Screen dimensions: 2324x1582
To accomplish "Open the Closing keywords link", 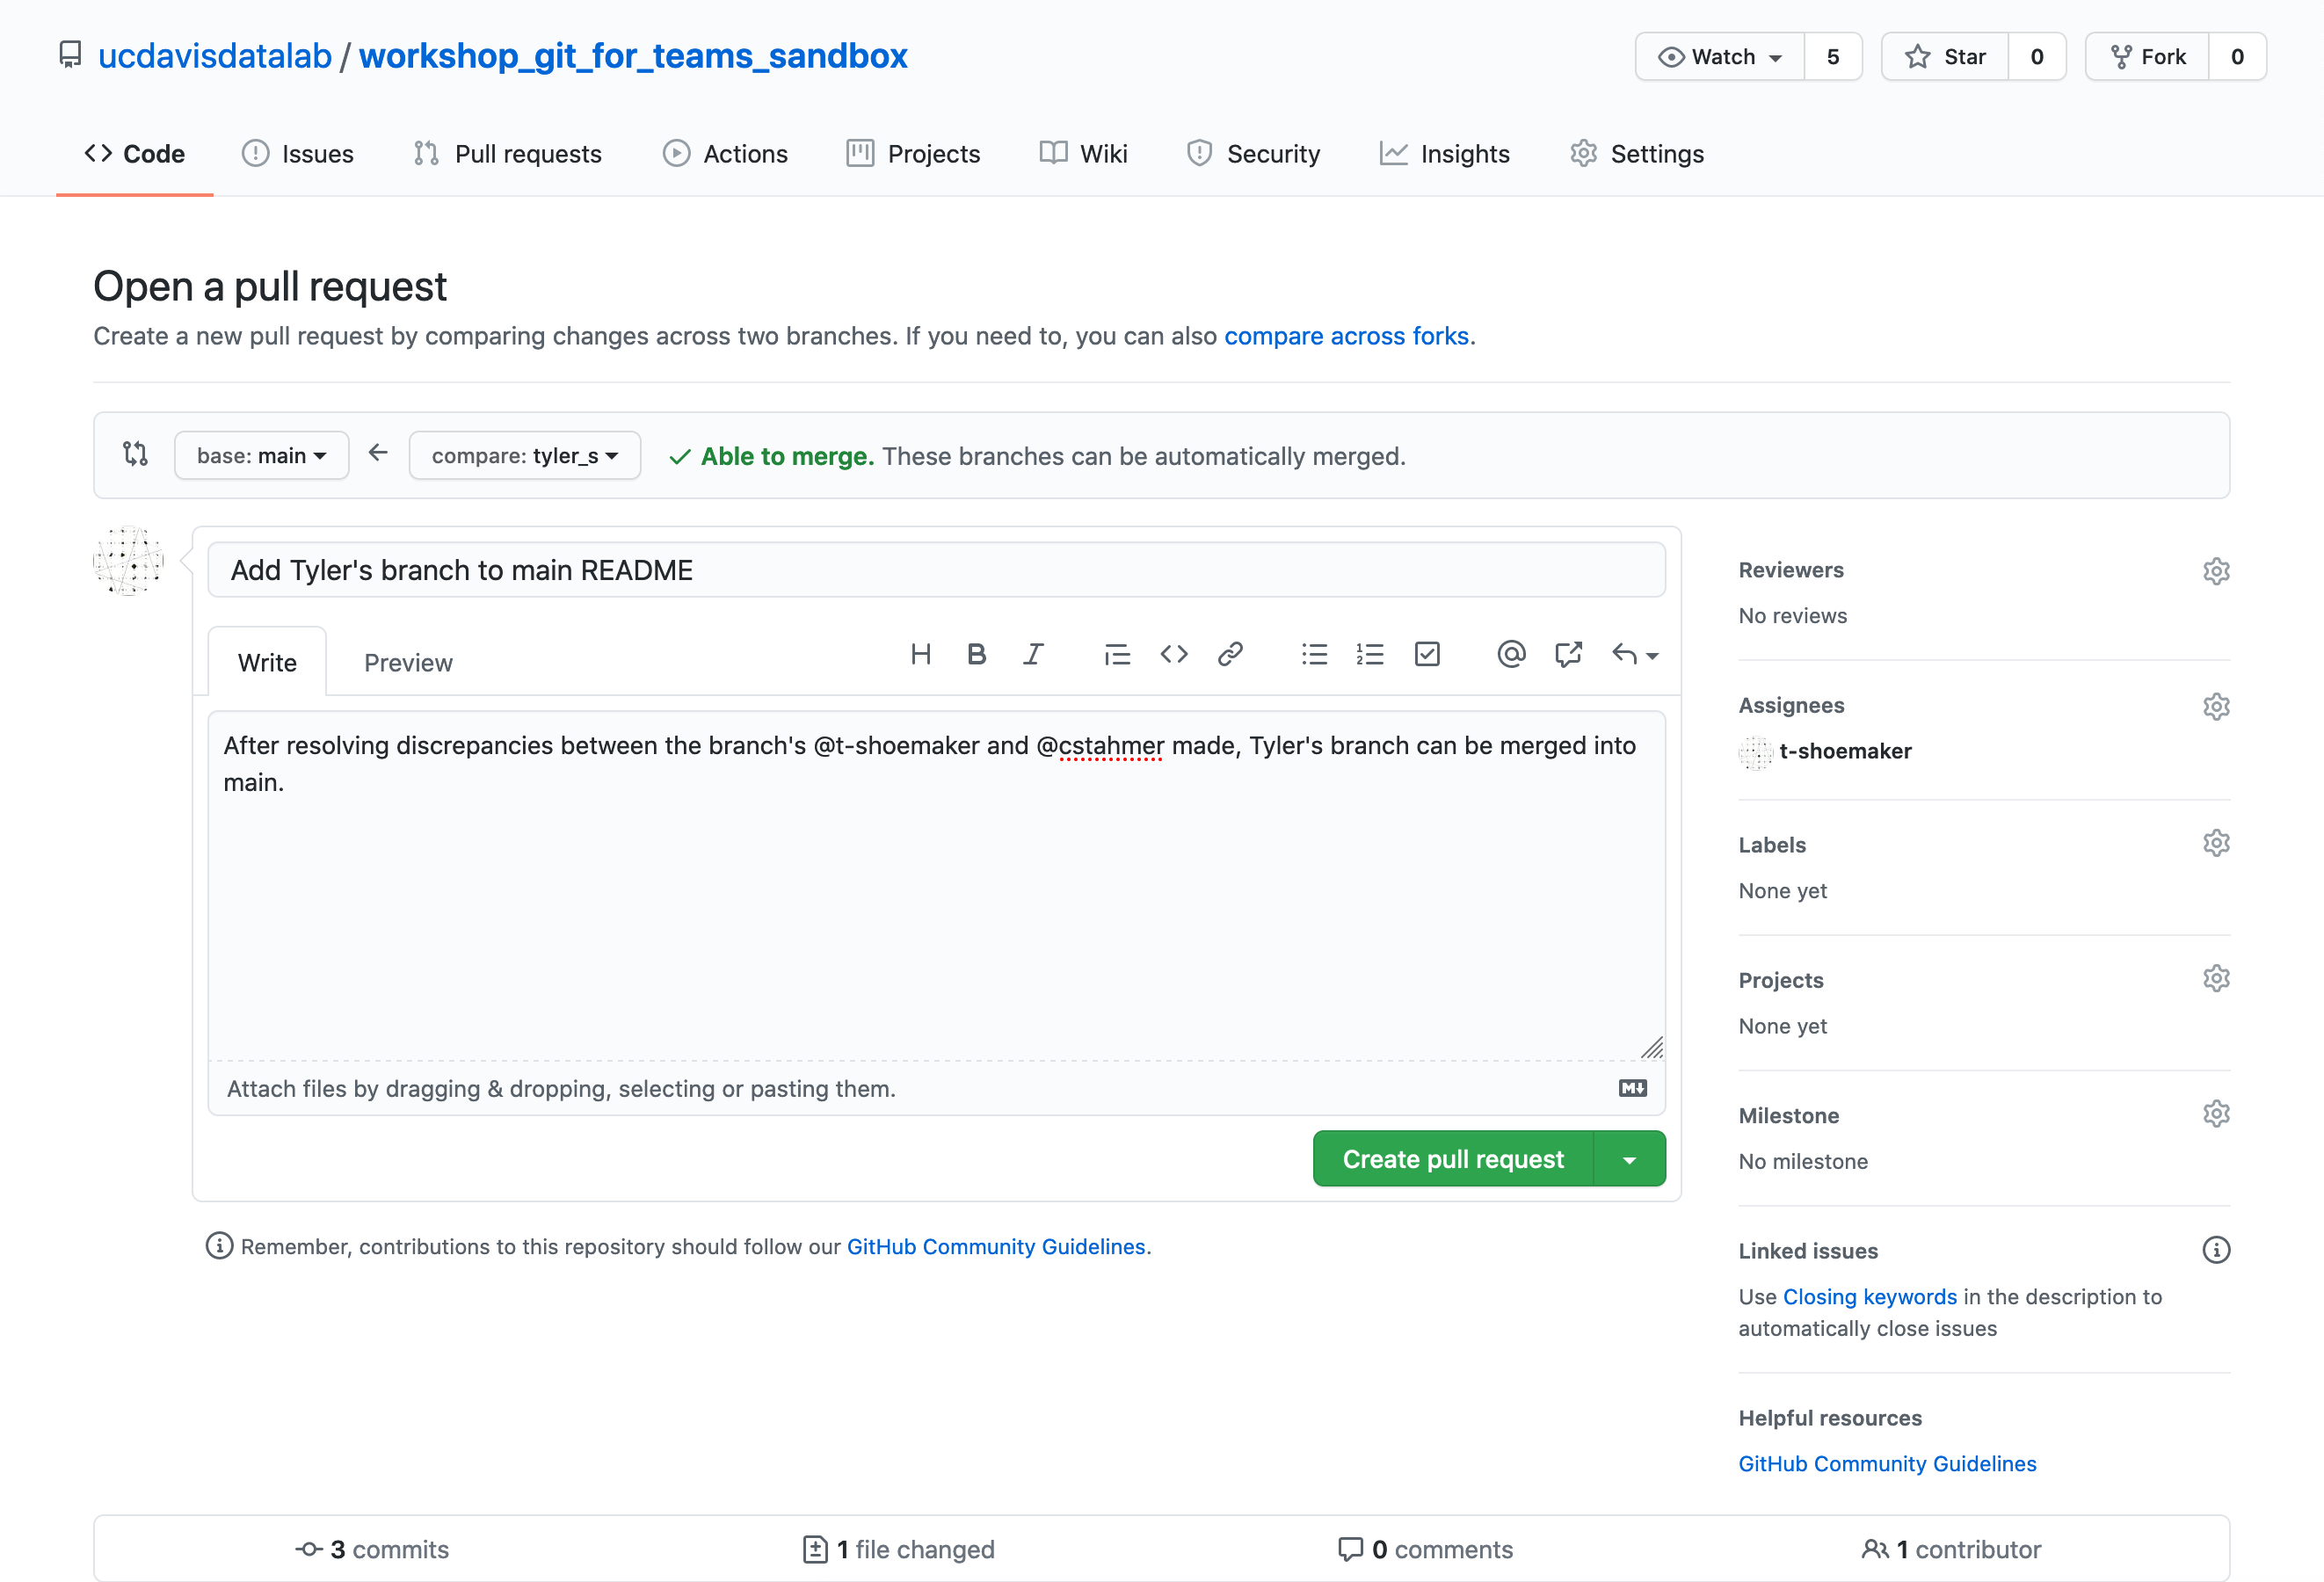I will 1869,1296.
